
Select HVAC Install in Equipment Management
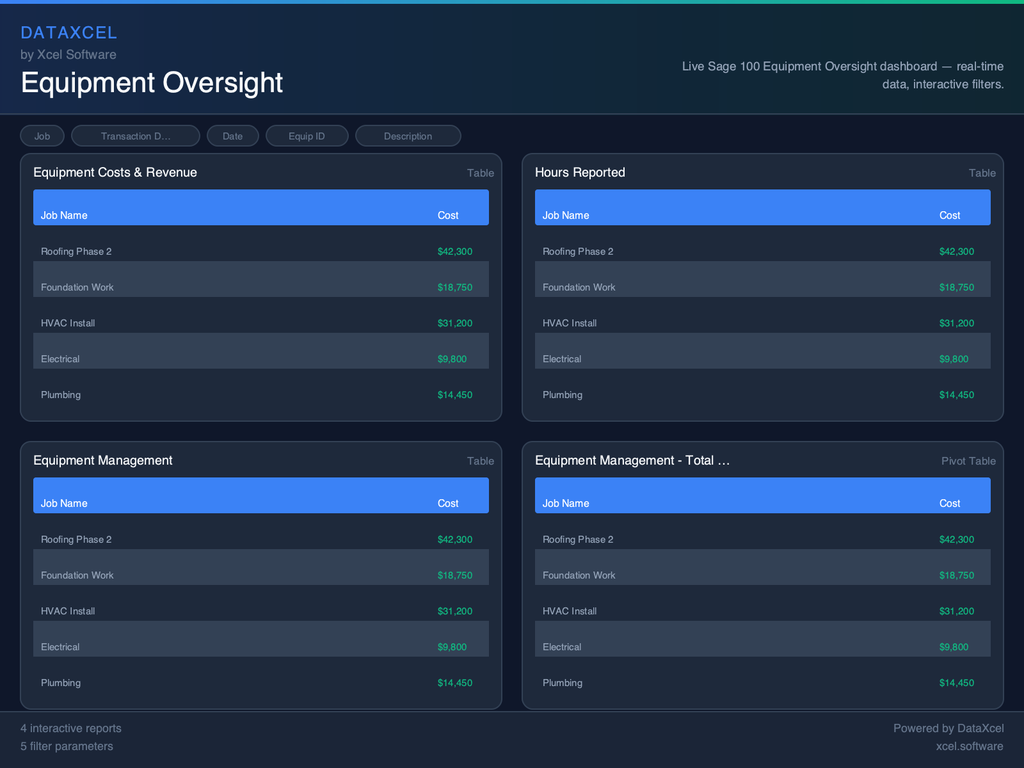pos(260,611)
